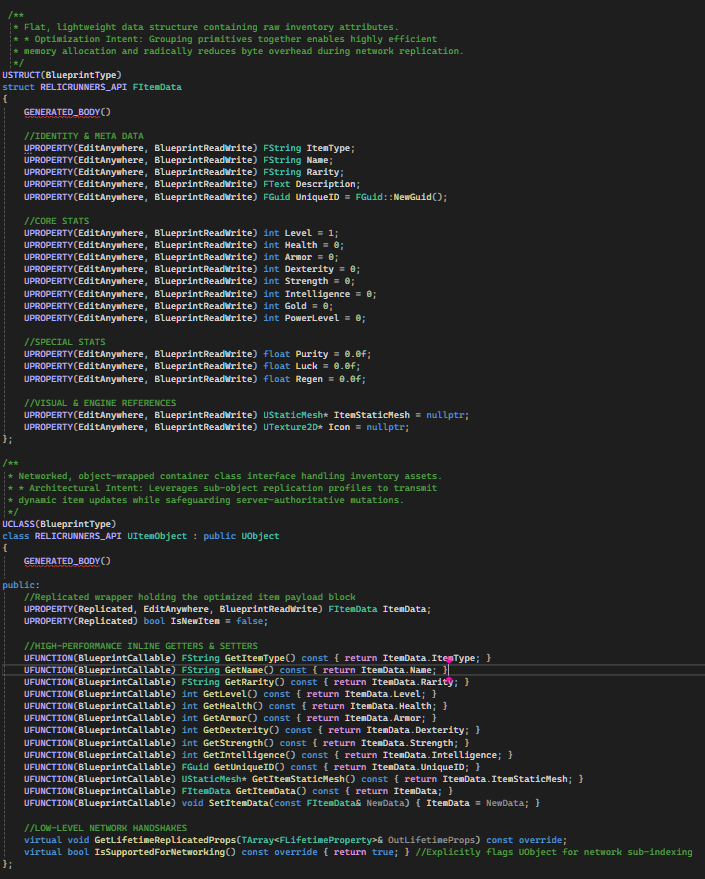Click the 'Gold = 0' declaration

click(306, 306)
